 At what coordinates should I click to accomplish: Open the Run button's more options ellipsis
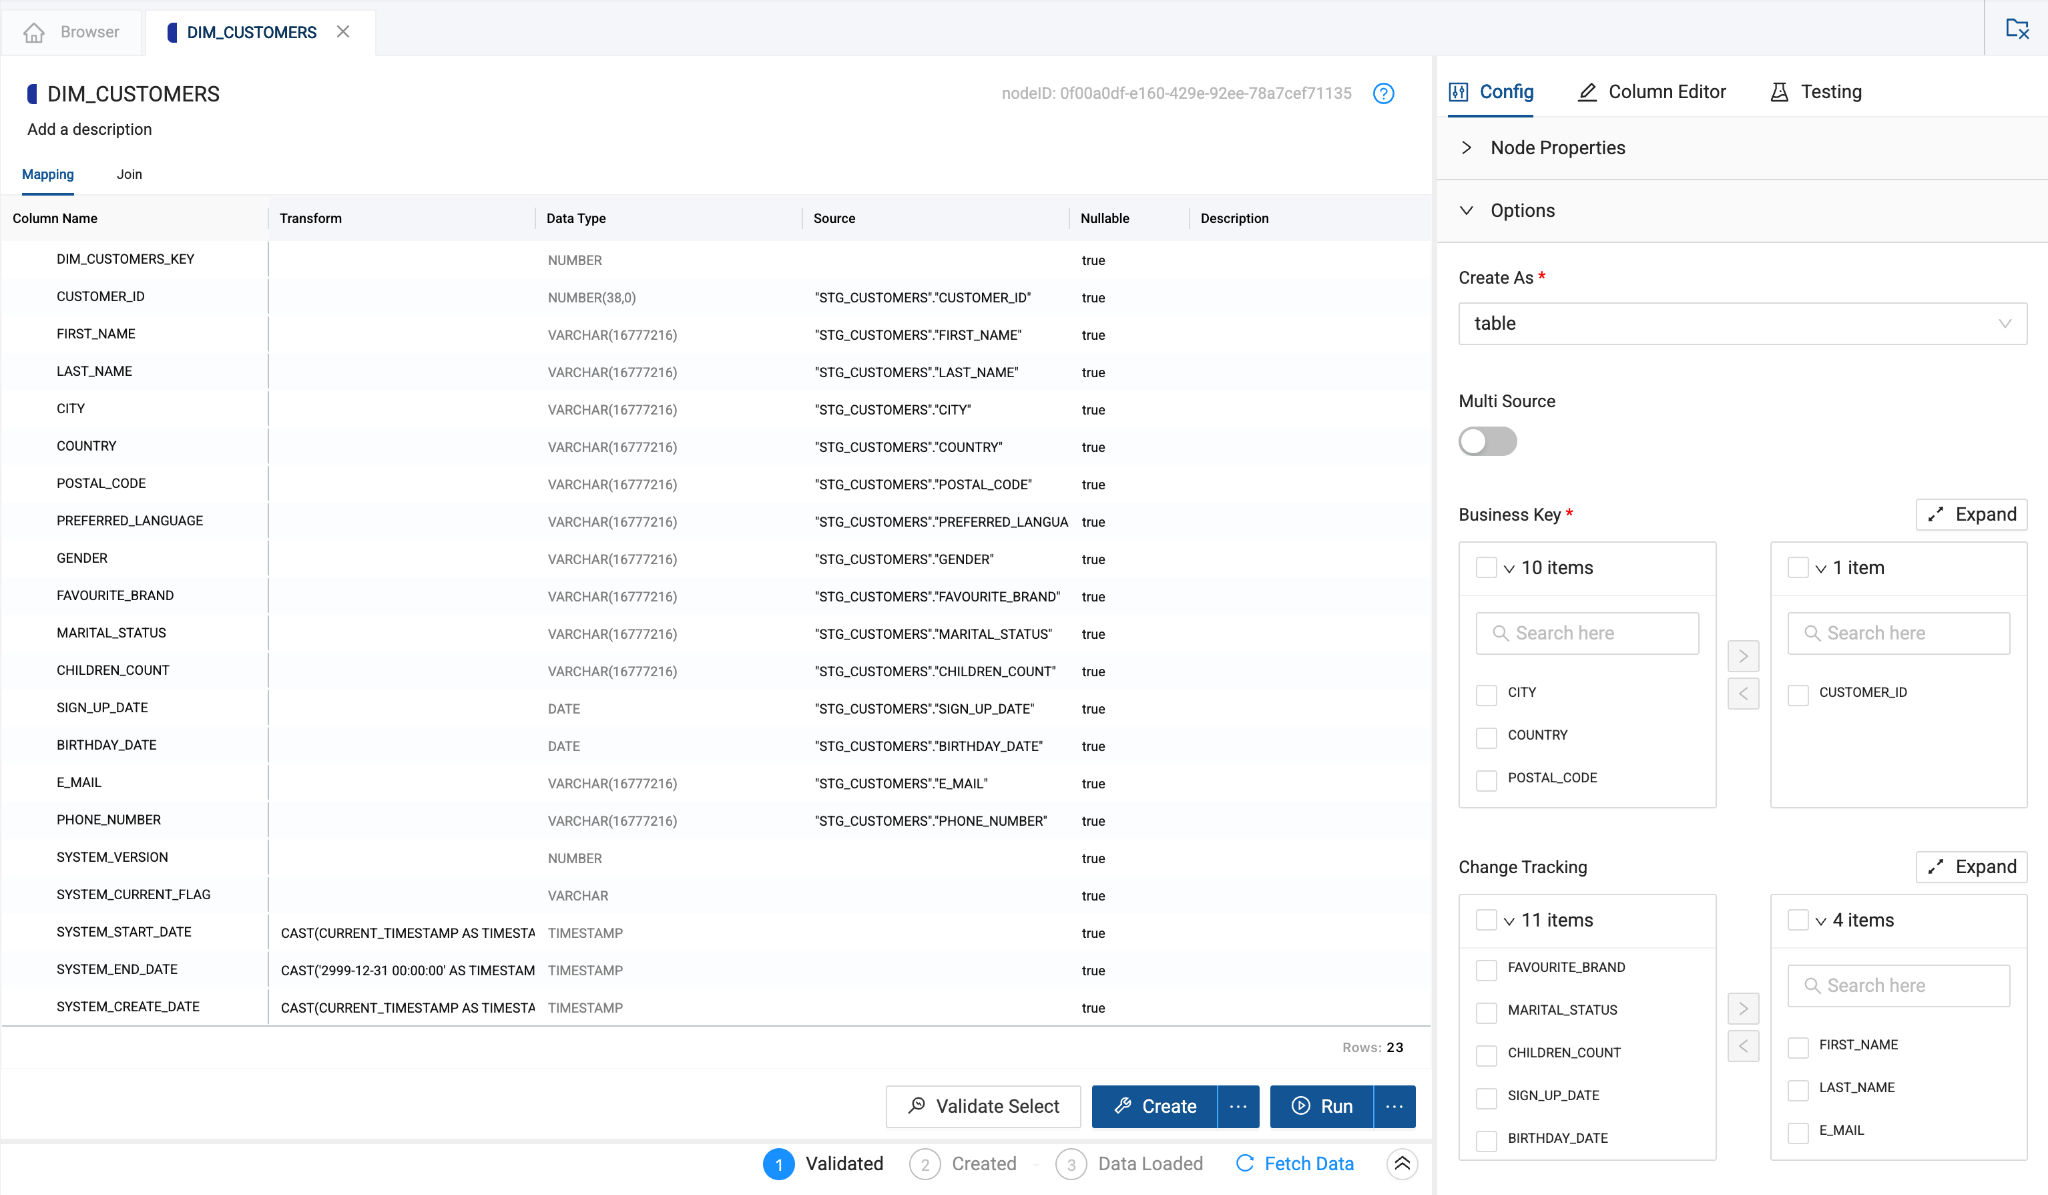pyautogui.click(x=1395, y=1106)
